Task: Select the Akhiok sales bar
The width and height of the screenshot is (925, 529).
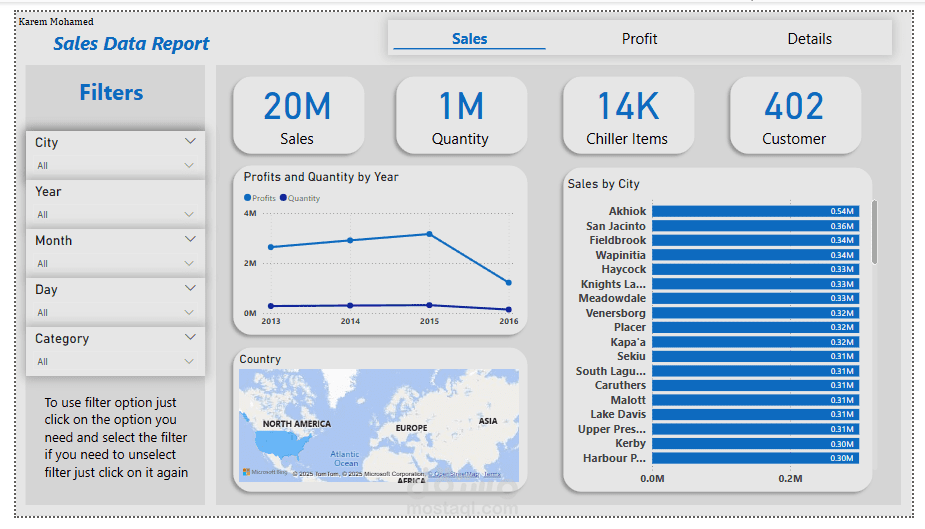Action: tap(756, 211)
